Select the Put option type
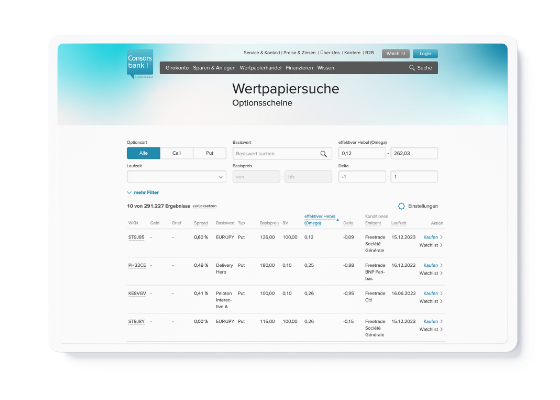 (210, 153)
